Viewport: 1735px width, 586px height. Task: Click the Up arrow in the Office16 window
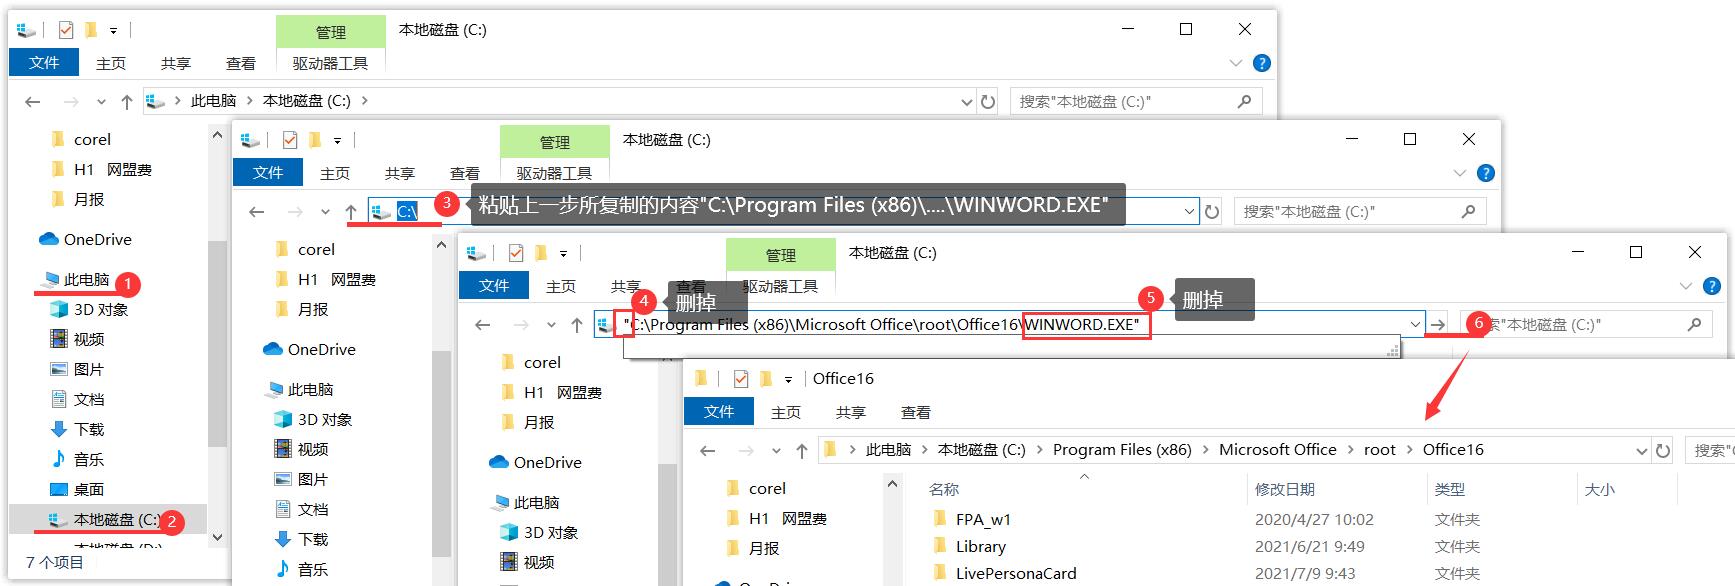tap(801, 451)
